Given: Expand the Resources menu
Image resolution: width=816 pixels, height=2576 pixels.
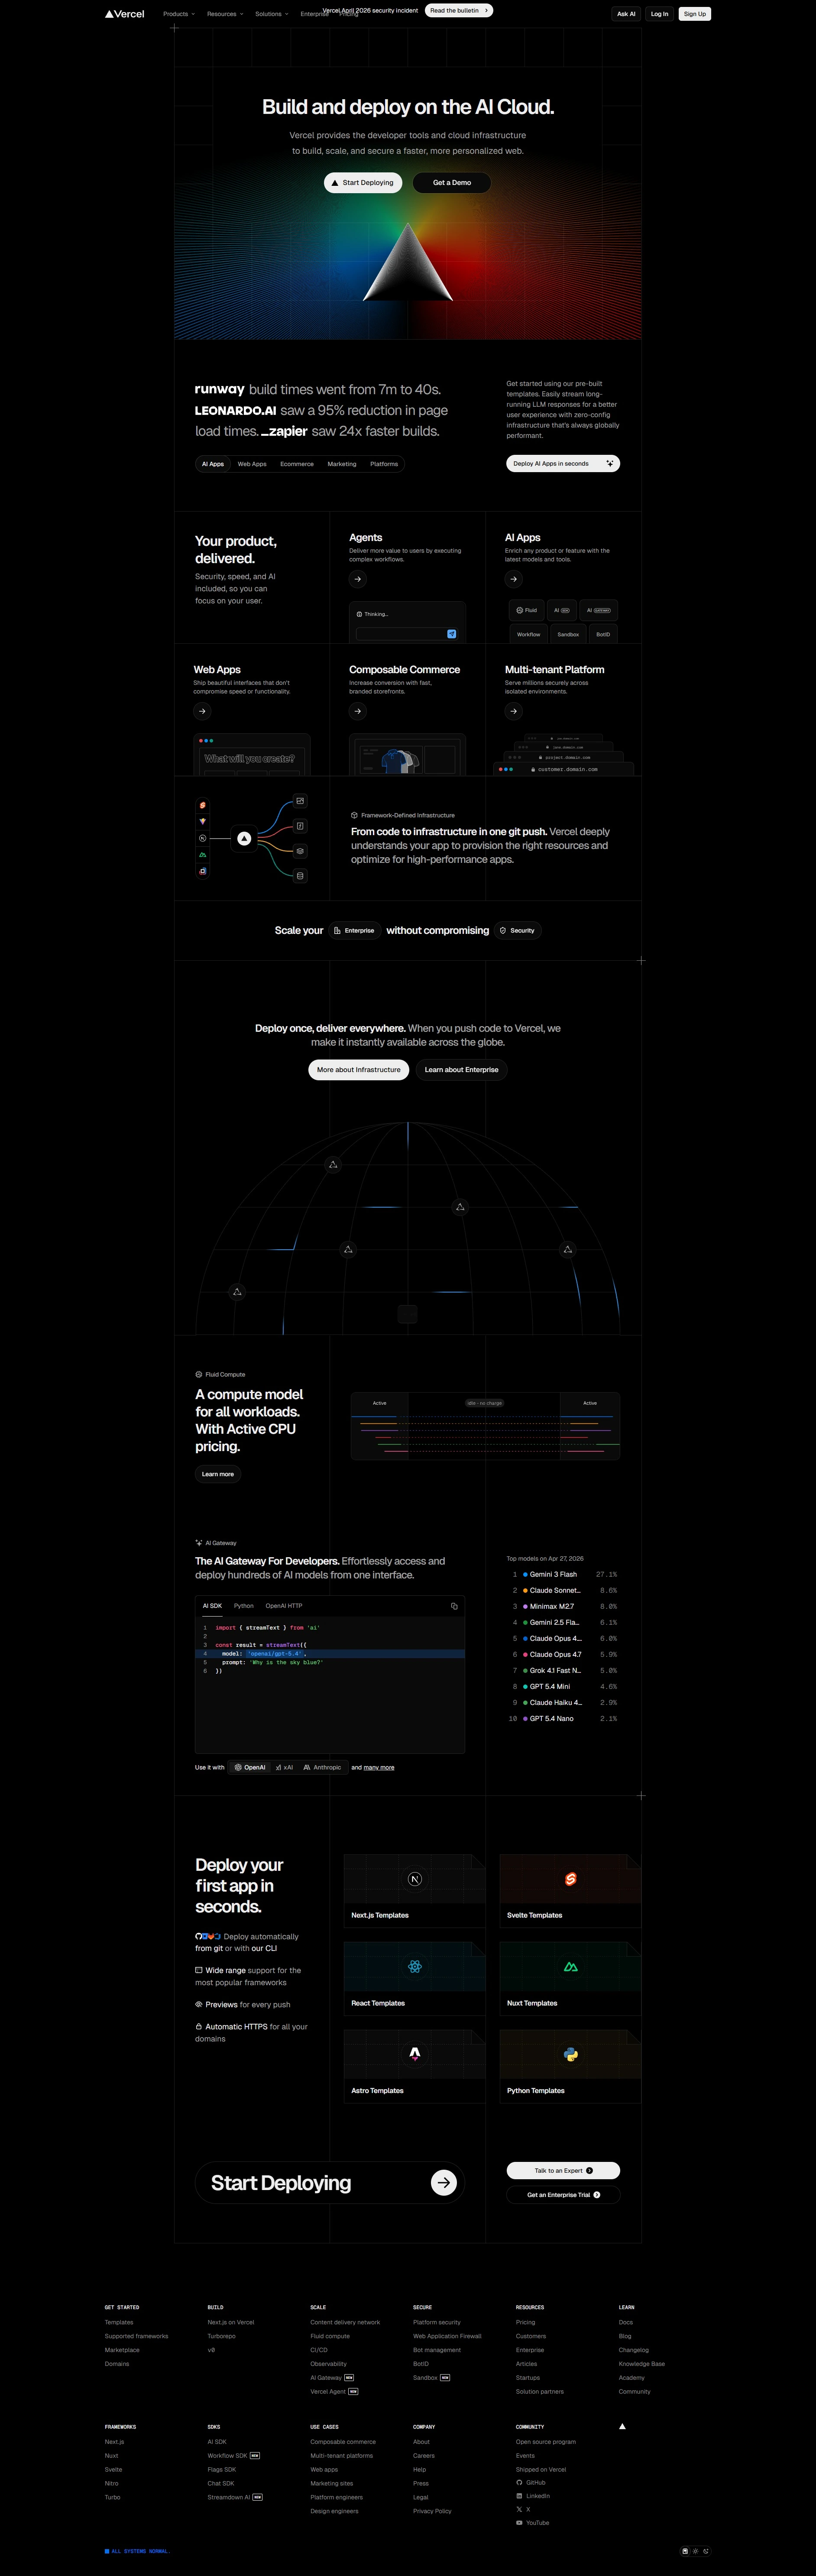Looking at the screenshot, I should (x=225, y=14).
